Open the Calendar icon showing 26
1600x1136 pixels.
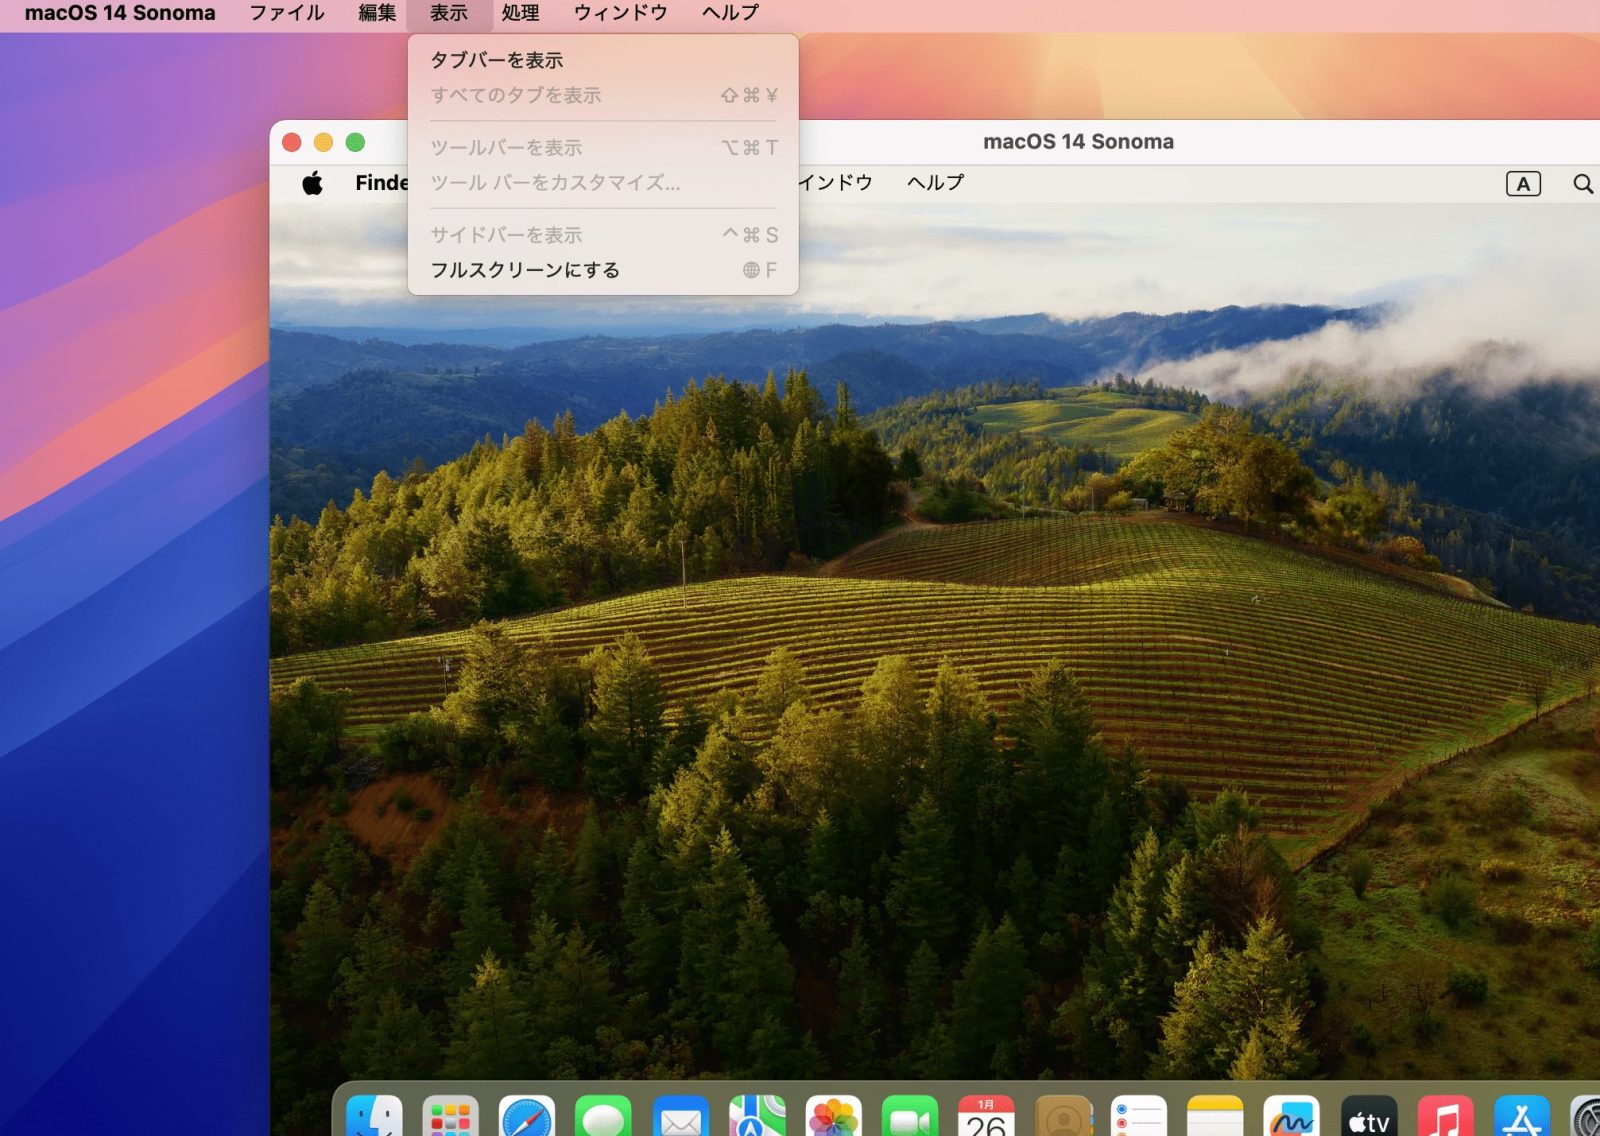986,1116
